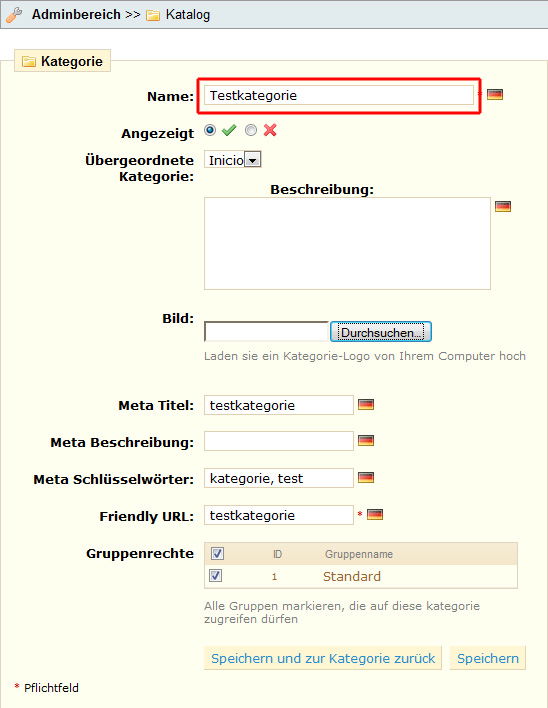Click the flag icon beside Friendly URL
This screenshot has width=548, height=708.
click(x=375, y=515)
